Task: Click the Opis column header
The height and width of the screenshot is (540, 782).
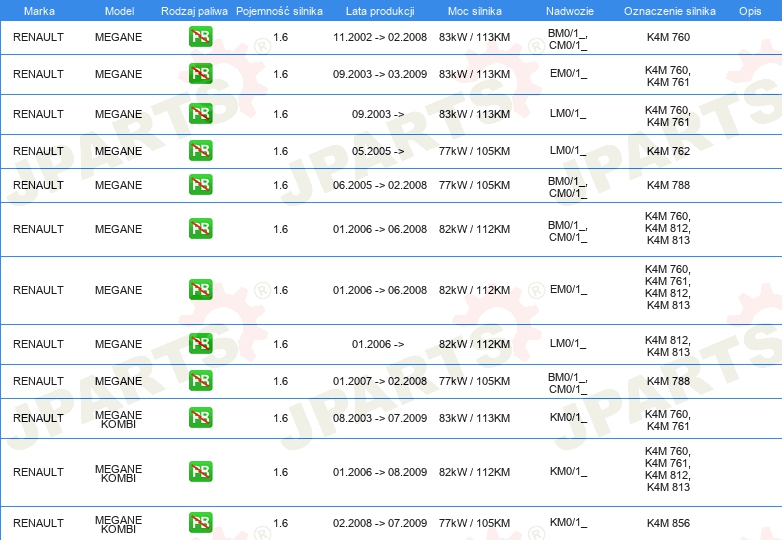Action: click(x=750, y=11)
